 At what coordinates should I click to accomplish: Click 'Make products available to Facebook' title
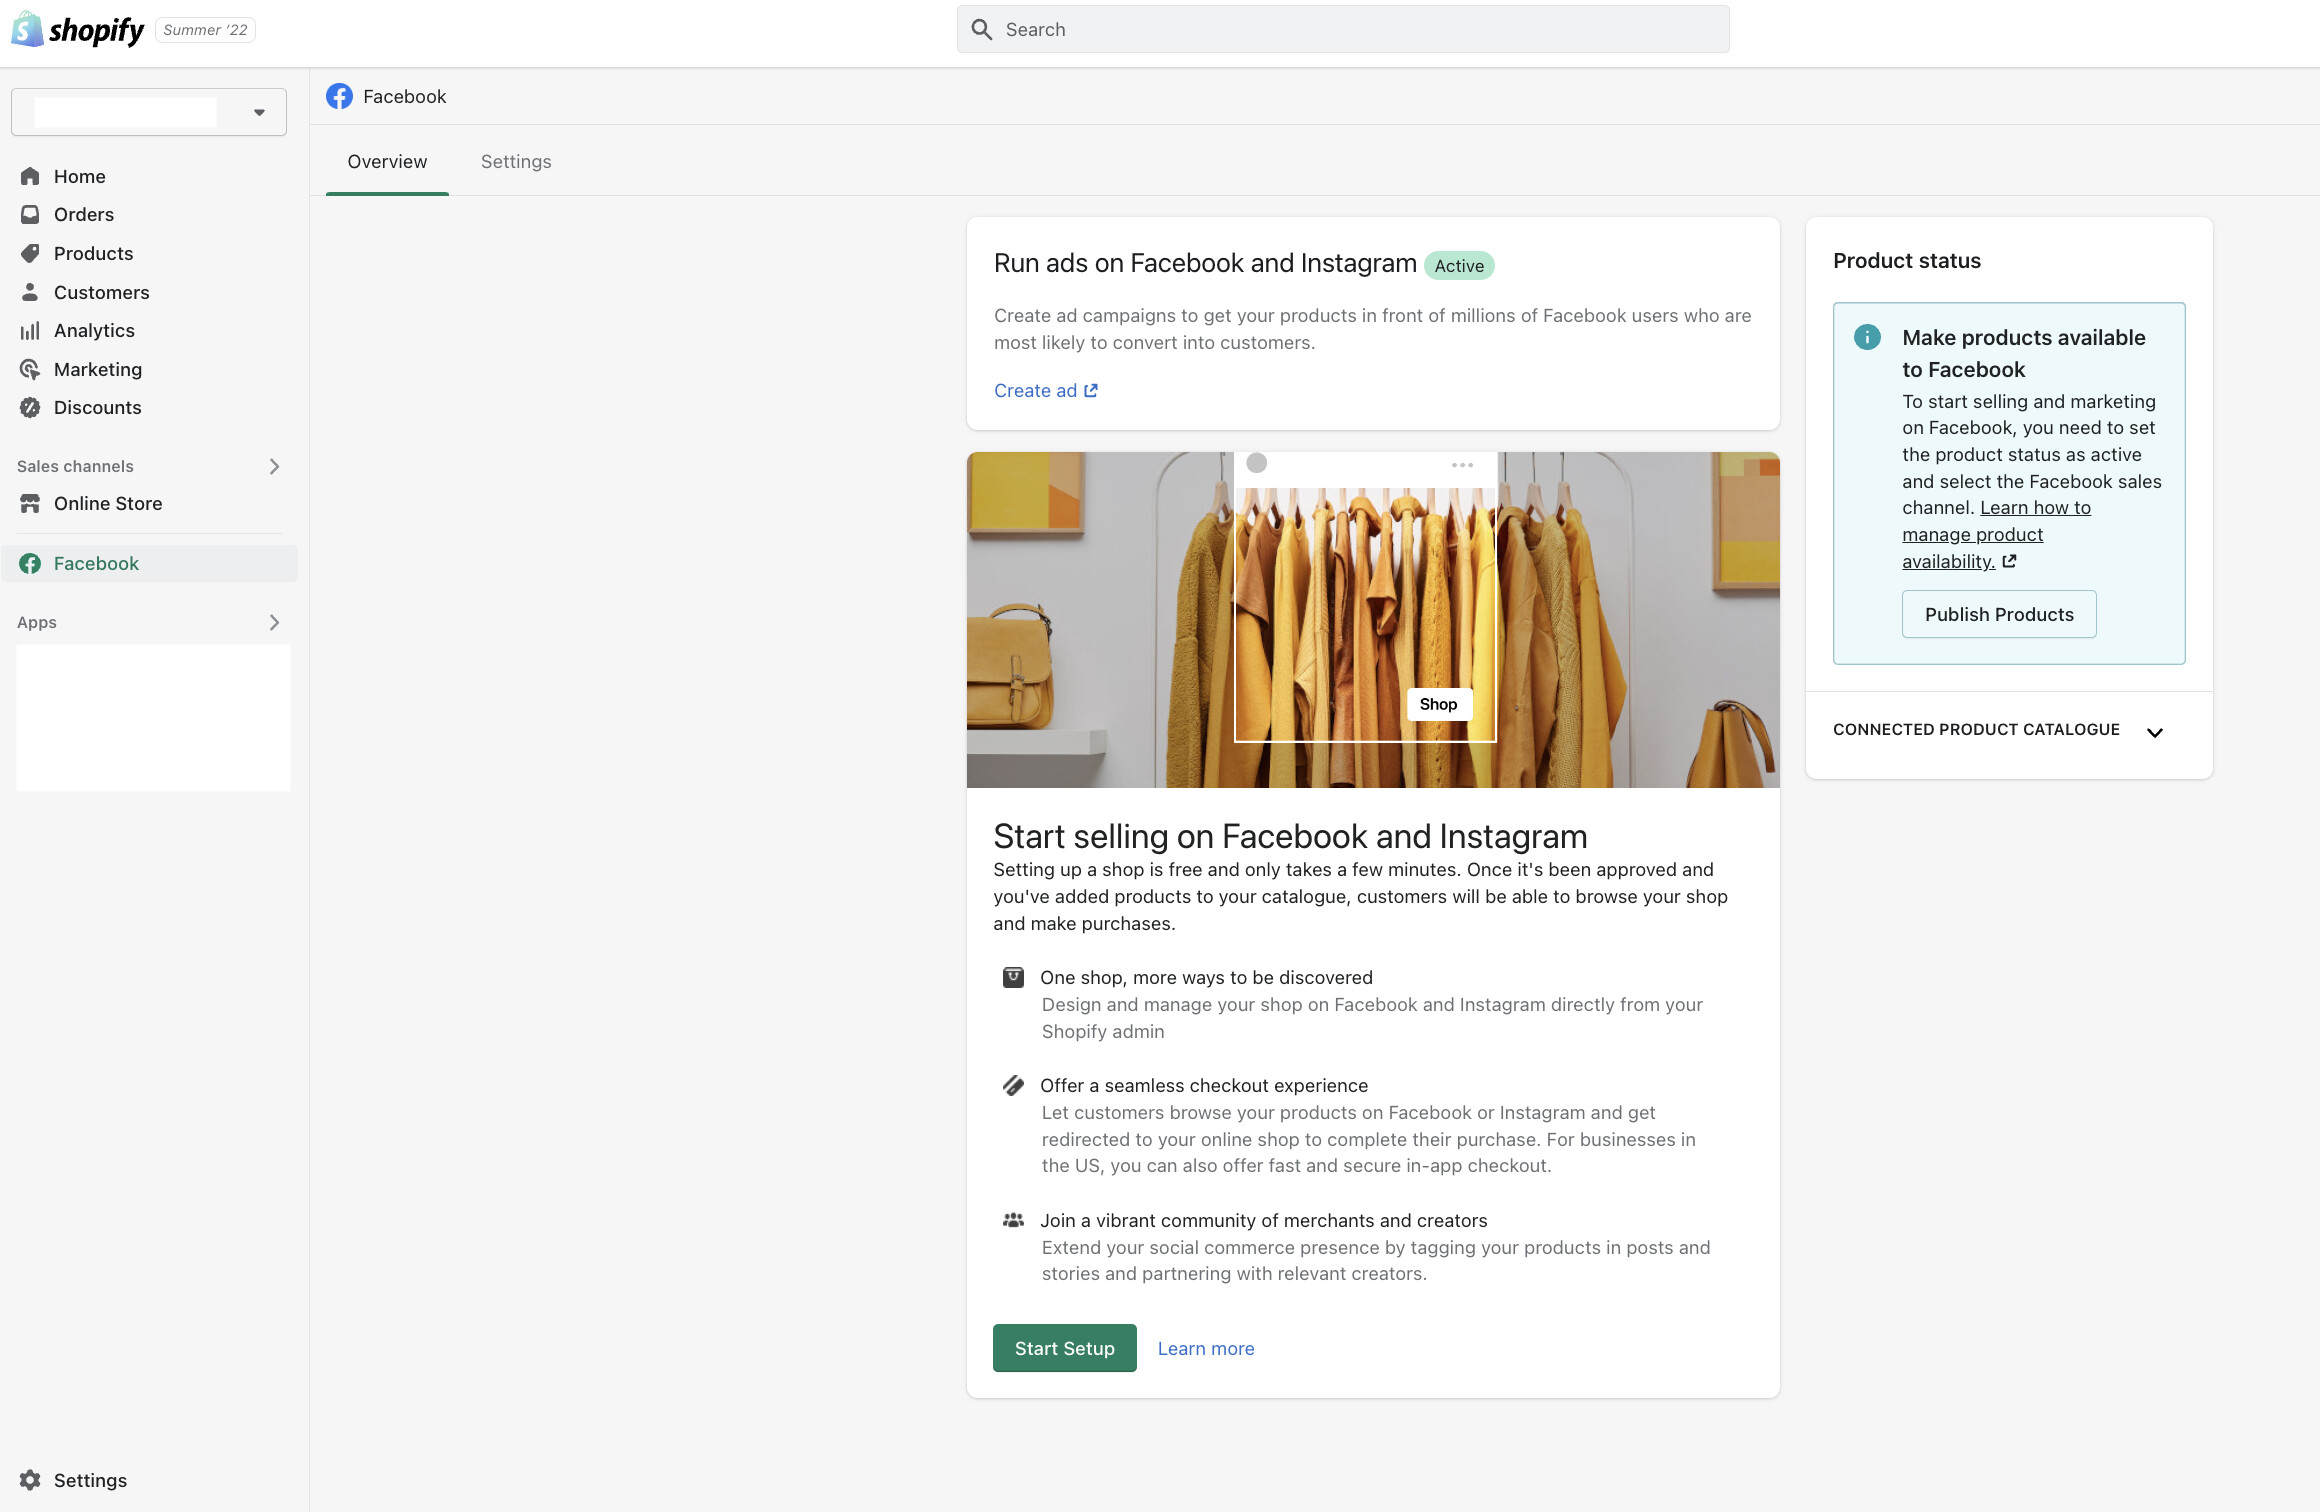point(2024,353)
